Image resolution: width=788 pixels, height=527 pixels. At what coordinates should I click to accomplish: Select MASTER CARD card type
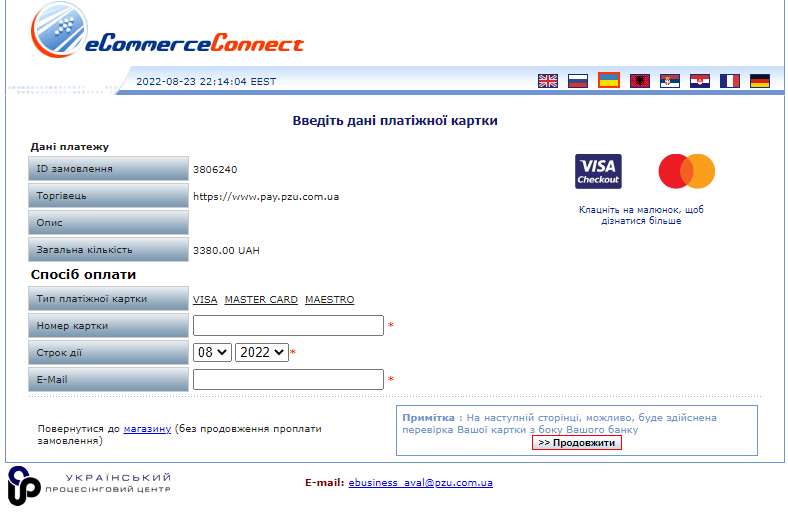point(261,300)
